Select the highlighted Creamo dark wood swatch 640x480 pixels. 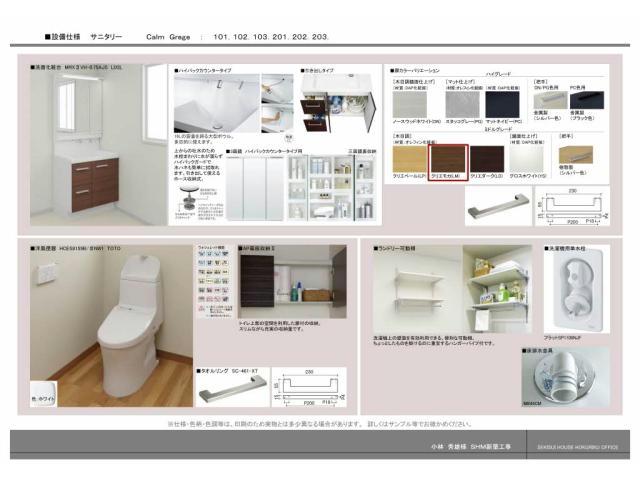tap(449, 159)
